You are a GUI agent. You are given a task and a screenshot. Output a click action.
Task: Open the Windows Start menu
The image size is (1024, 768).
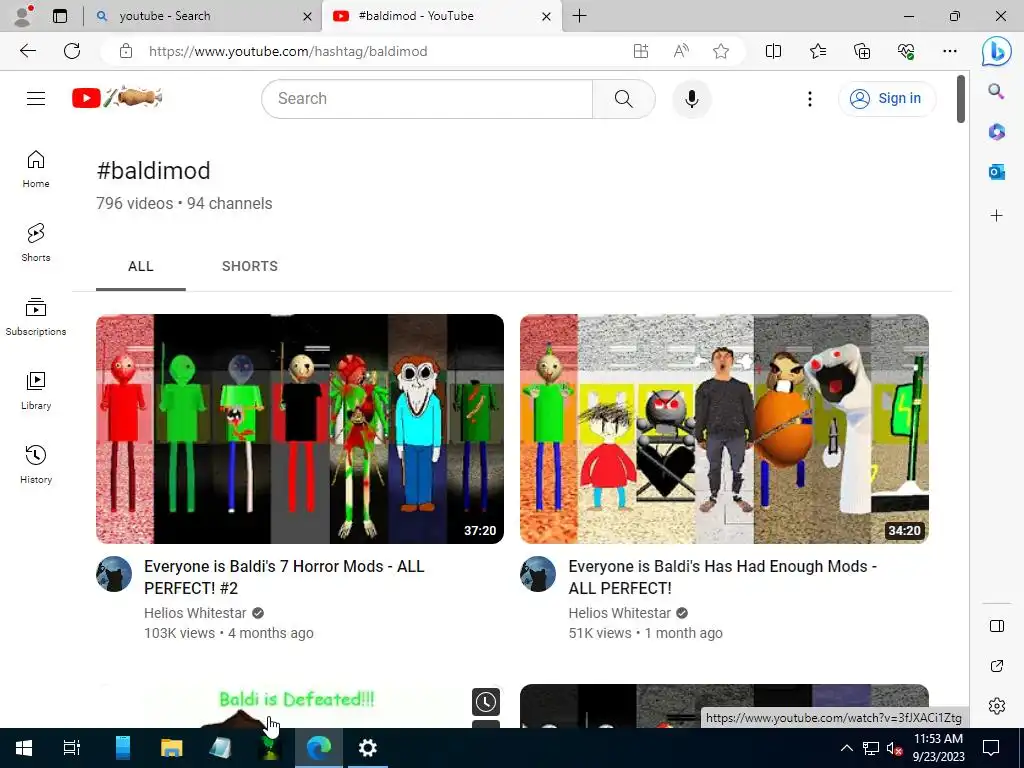point(24,748)
